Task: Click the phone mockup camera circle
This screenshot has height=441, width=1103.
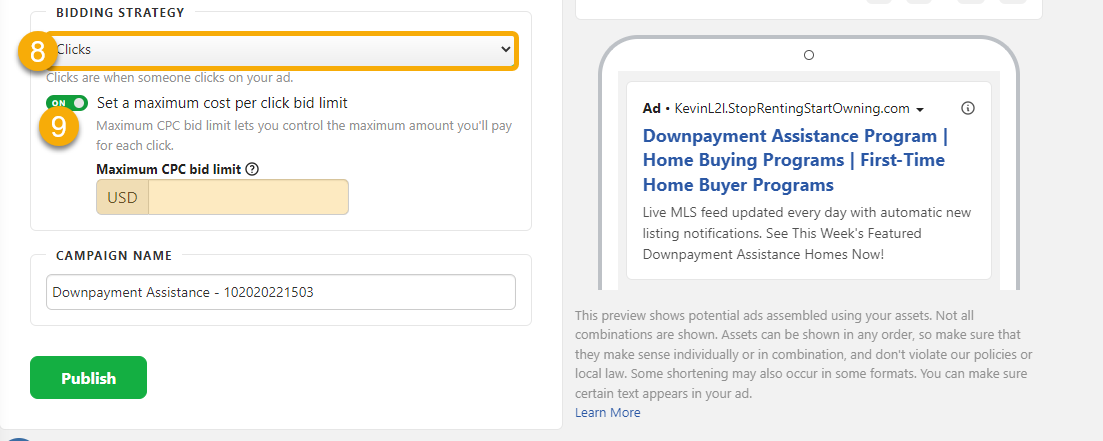Action: [809, 55]
